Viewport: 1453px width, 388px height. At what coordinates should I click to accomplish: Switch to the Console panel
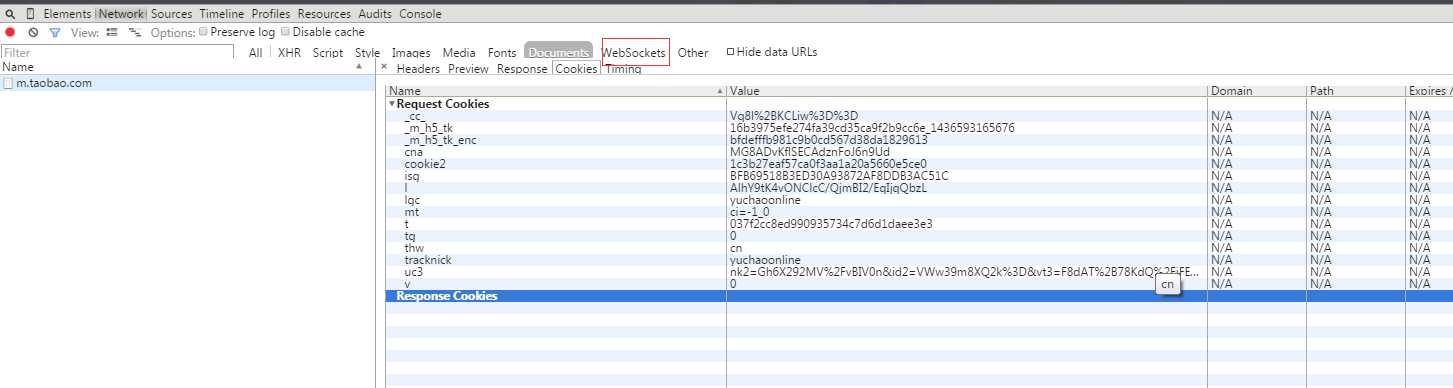click(420, 14)
